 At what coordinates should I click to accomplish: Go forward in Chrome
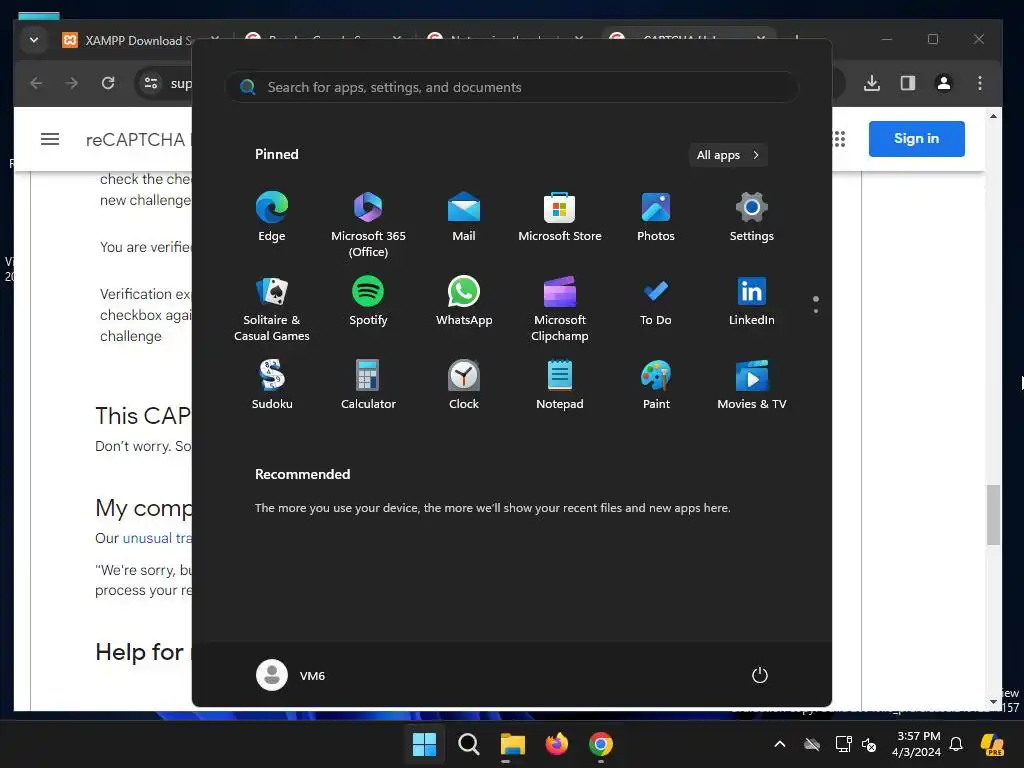point(72,83)
